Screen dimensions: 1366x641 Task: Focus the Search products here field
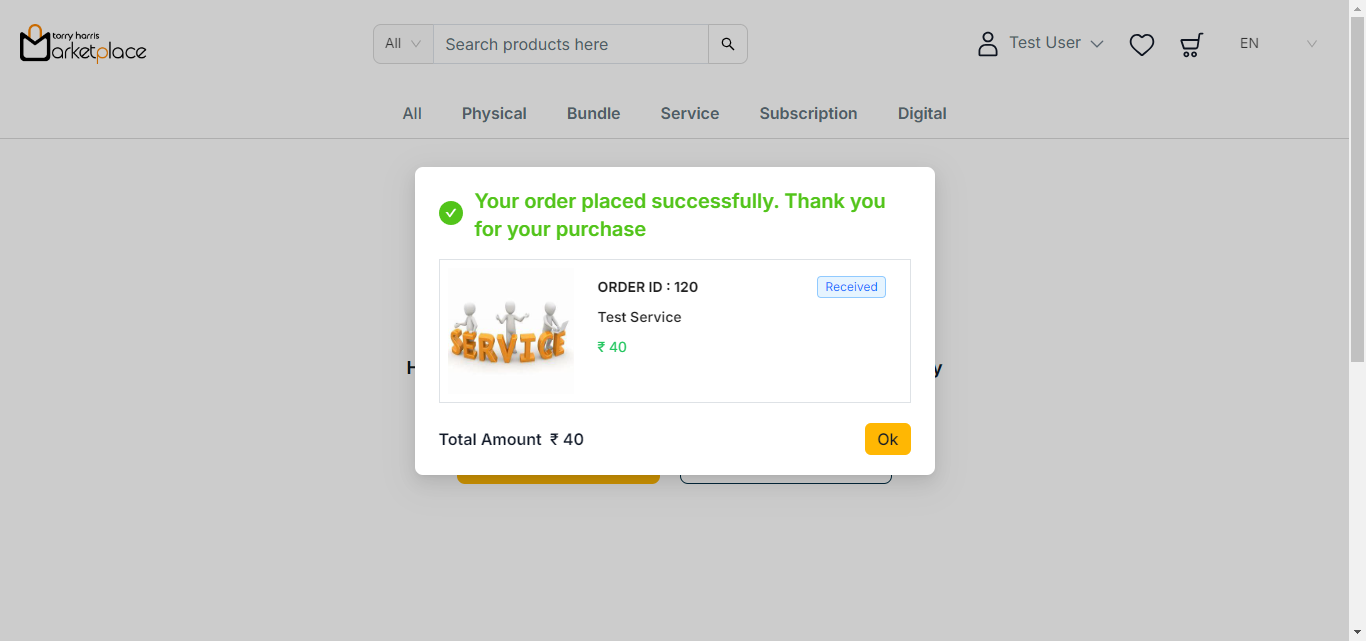(570, 44)
